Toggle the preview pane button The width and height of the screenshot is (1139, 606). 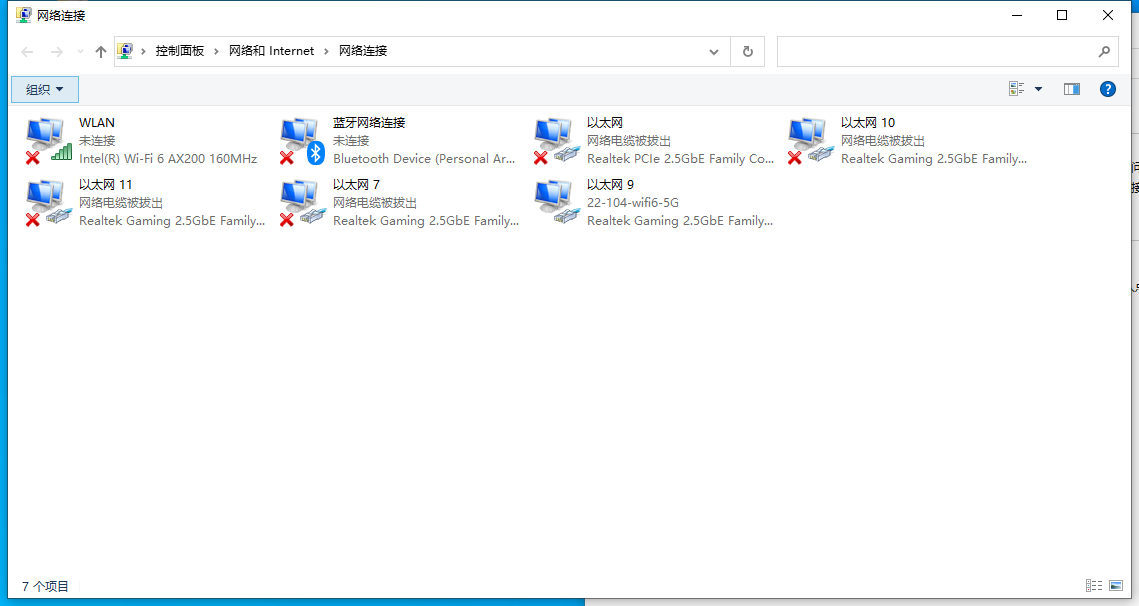click(x=1072, y=89)
